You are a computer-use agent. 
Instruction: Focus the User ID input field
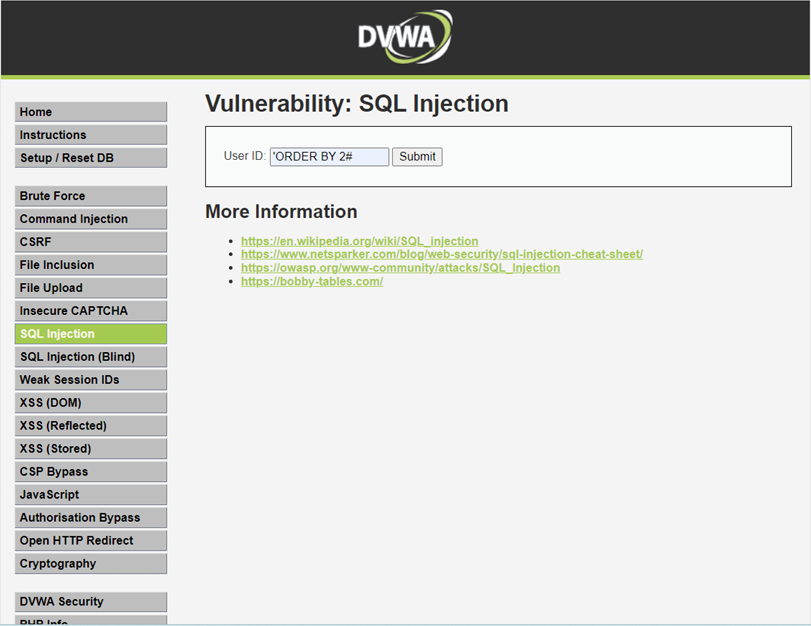[x=329, y=157]
